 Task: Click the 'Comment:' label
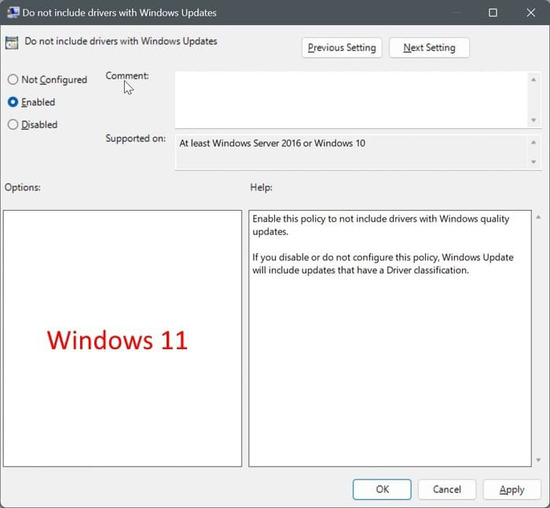point(127,76)
